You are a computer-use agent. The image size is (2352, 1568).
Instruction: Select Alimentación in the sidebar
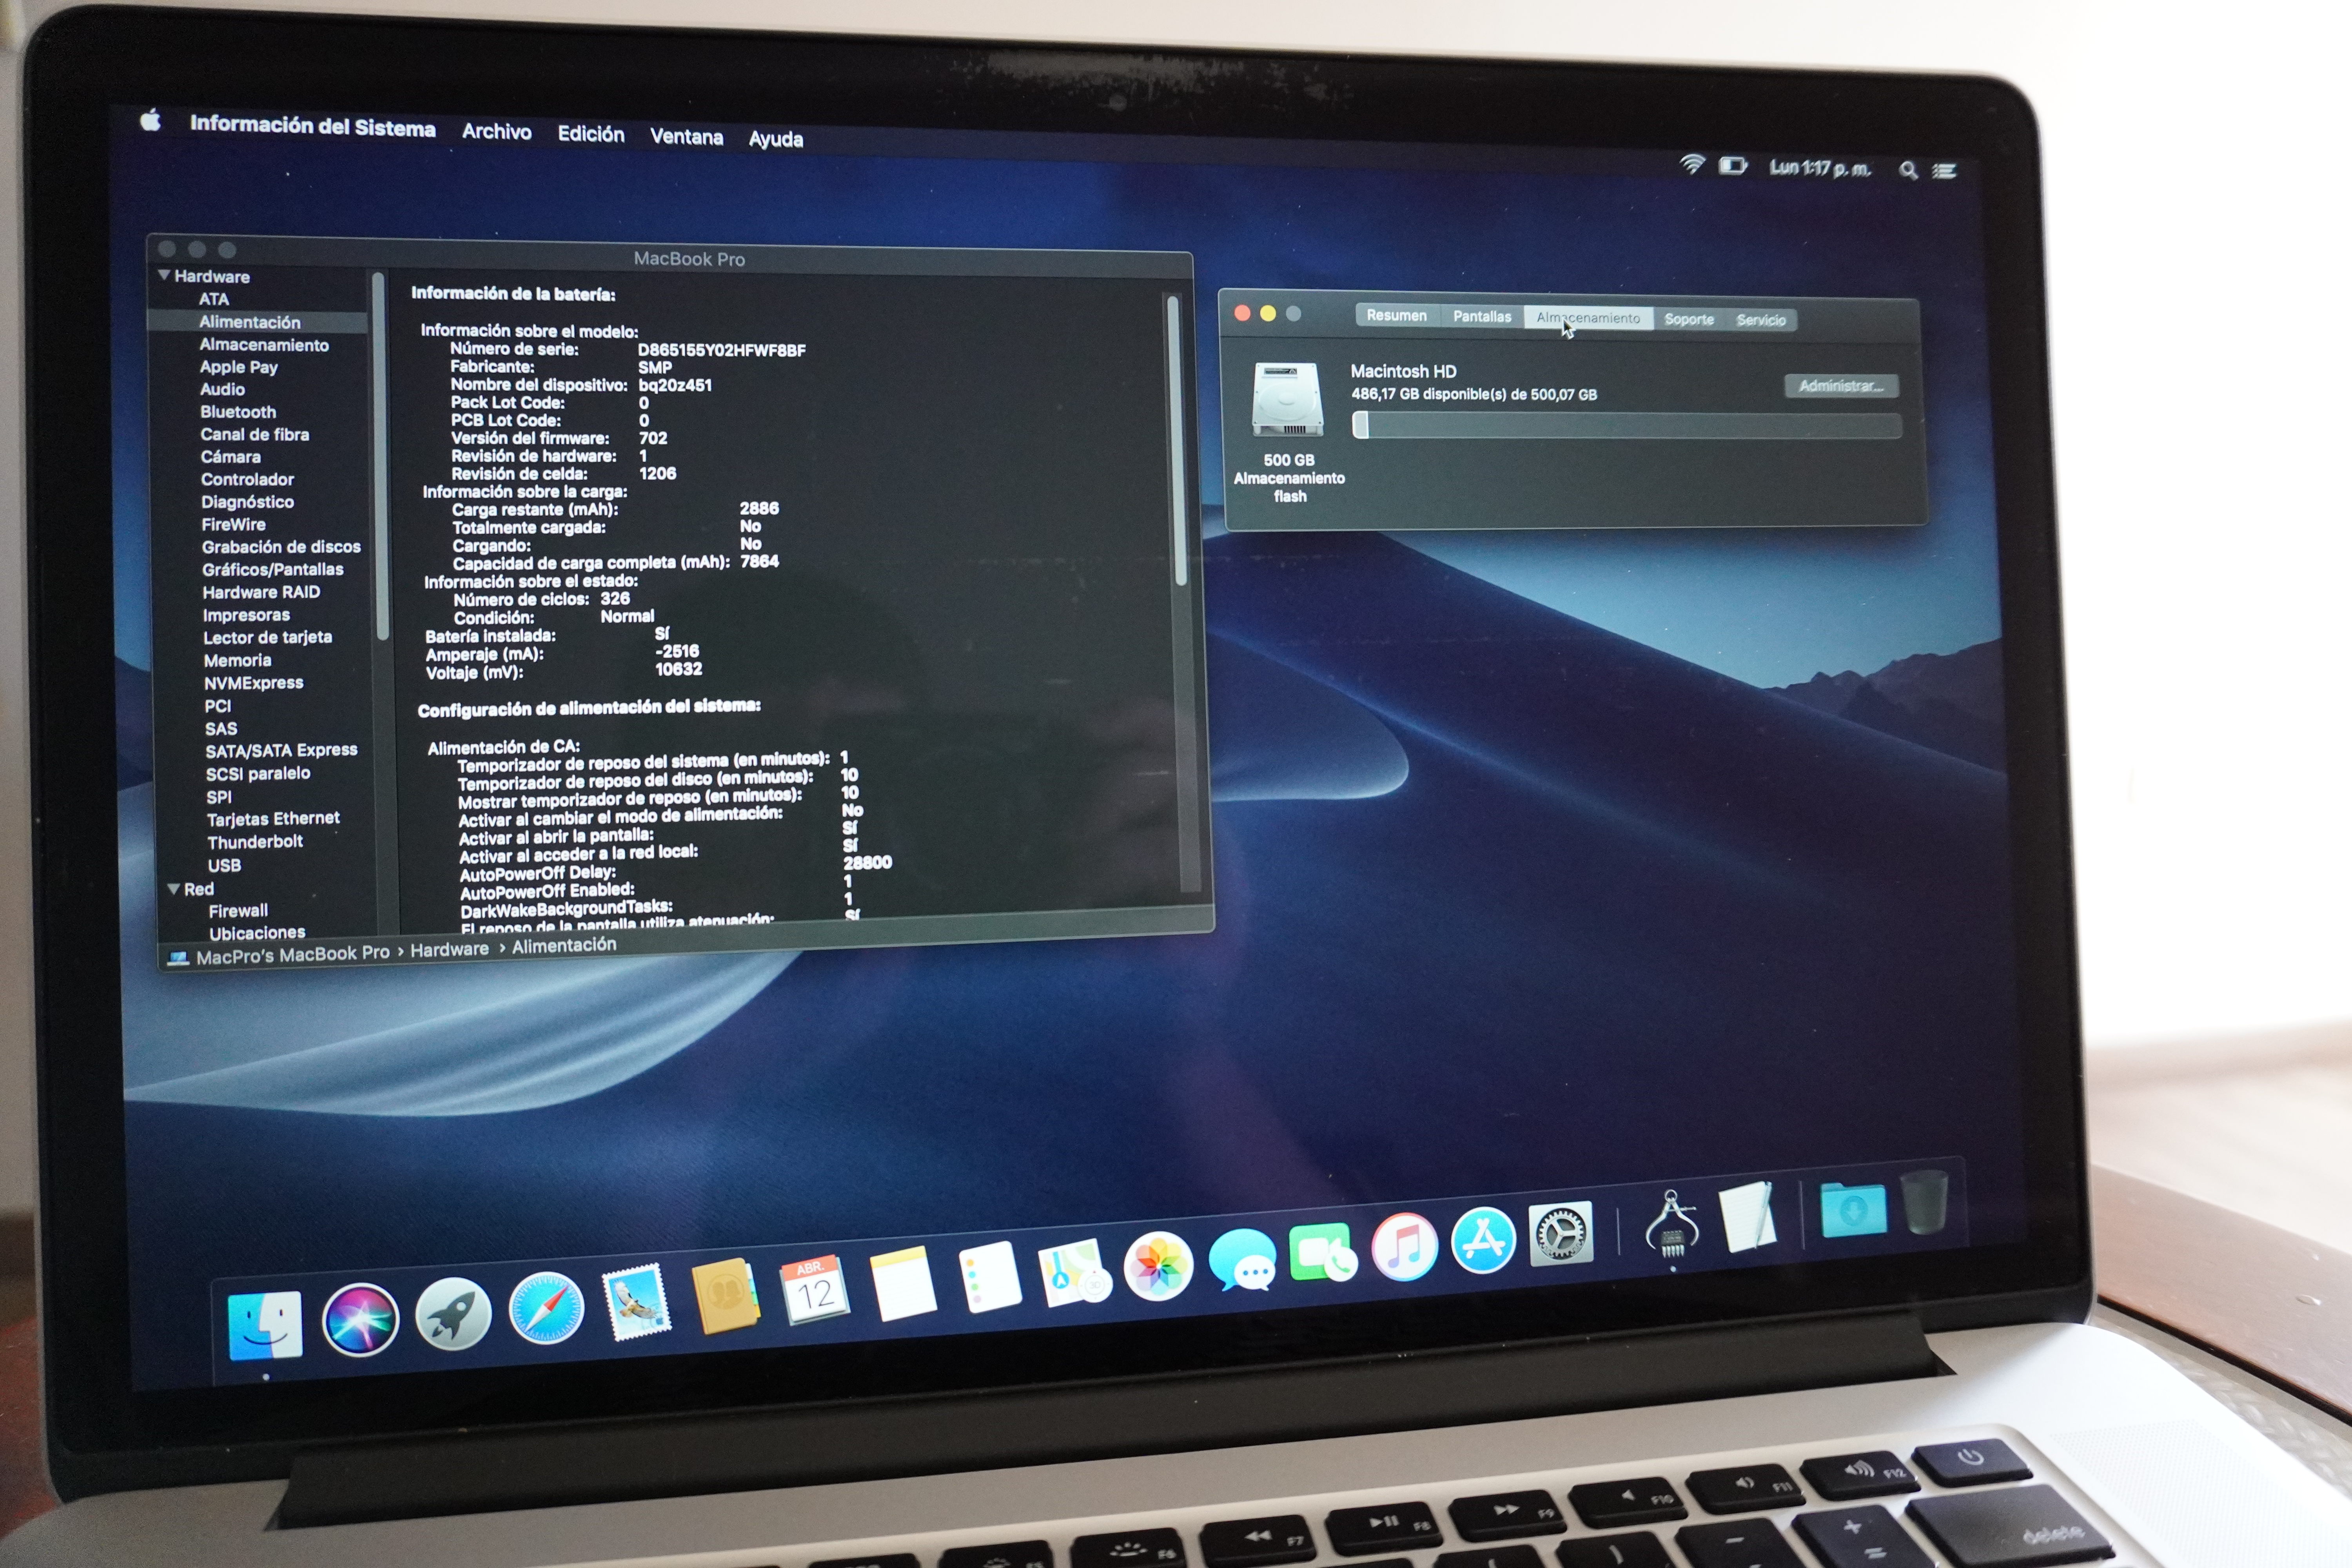[250, 322]
